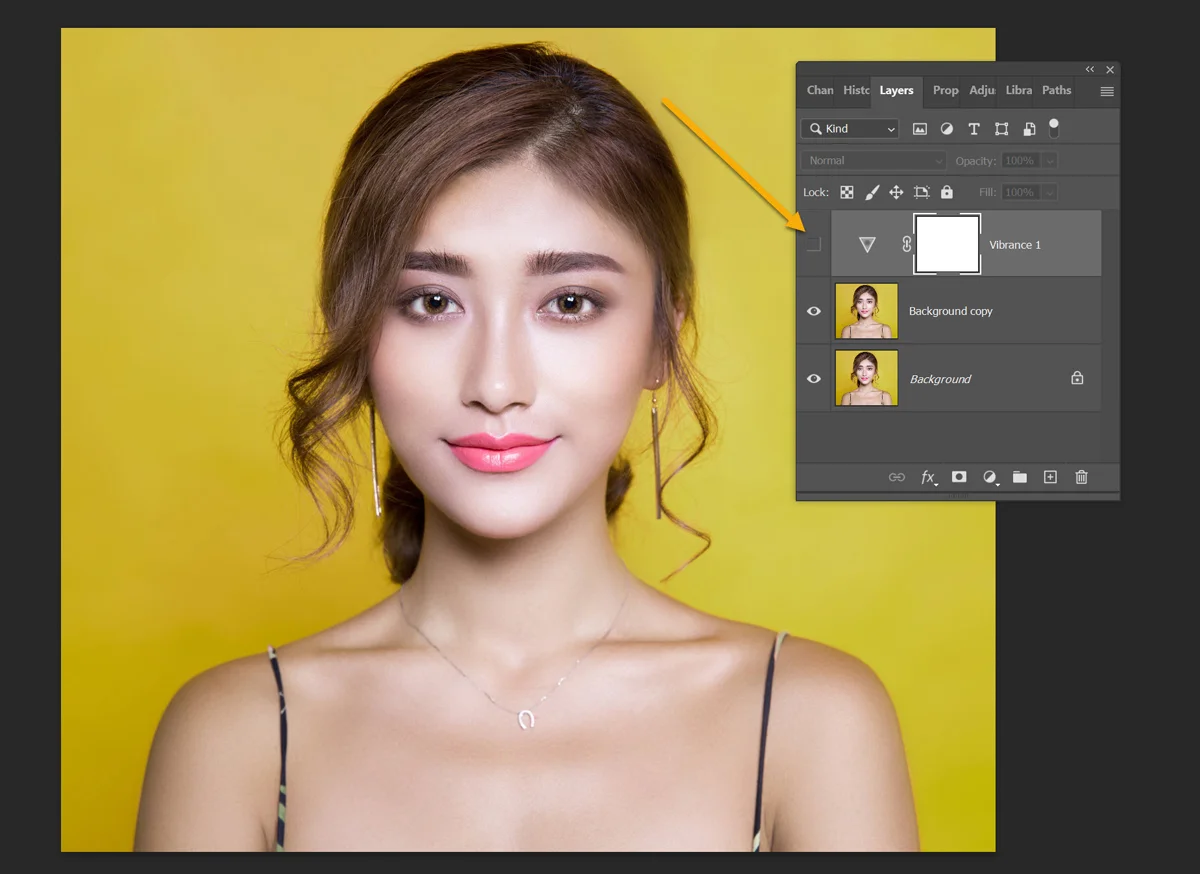This screenshot has height=874, width=1200.
Task: Show the hidden Vibrance 1 layer
Action: click(814, 244)
